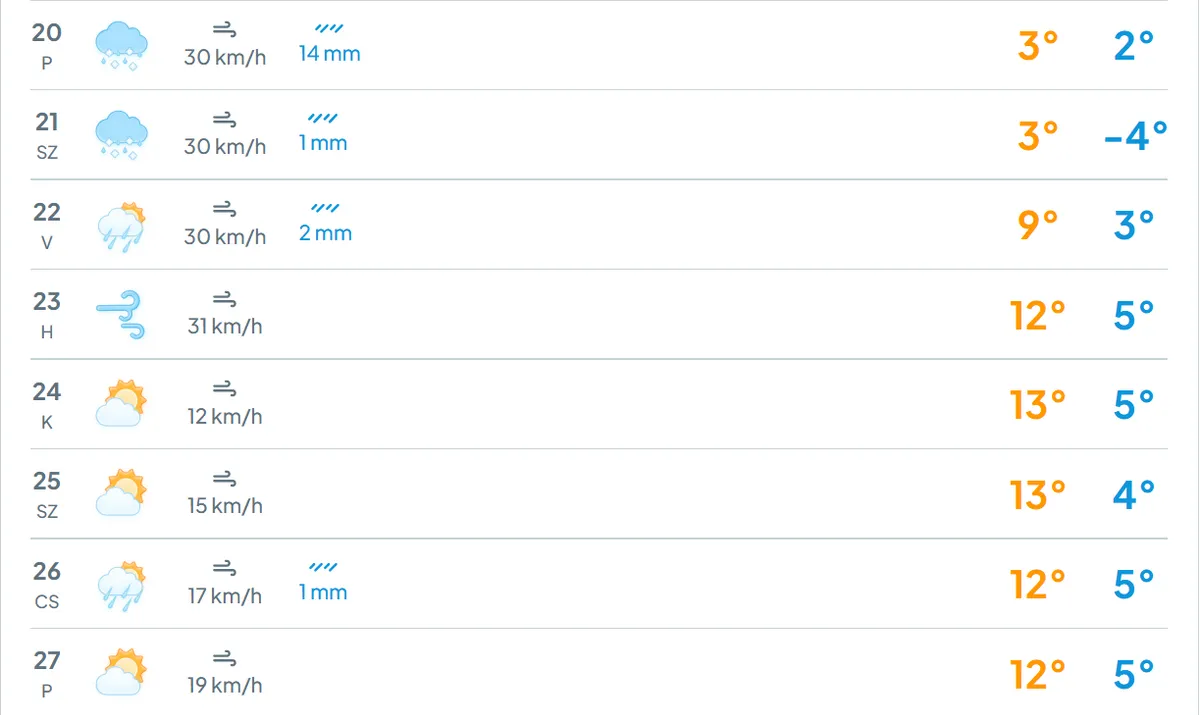Select the day 23 H date label
This screenshot has height=715, width=1200.
[x=47, y=314]
